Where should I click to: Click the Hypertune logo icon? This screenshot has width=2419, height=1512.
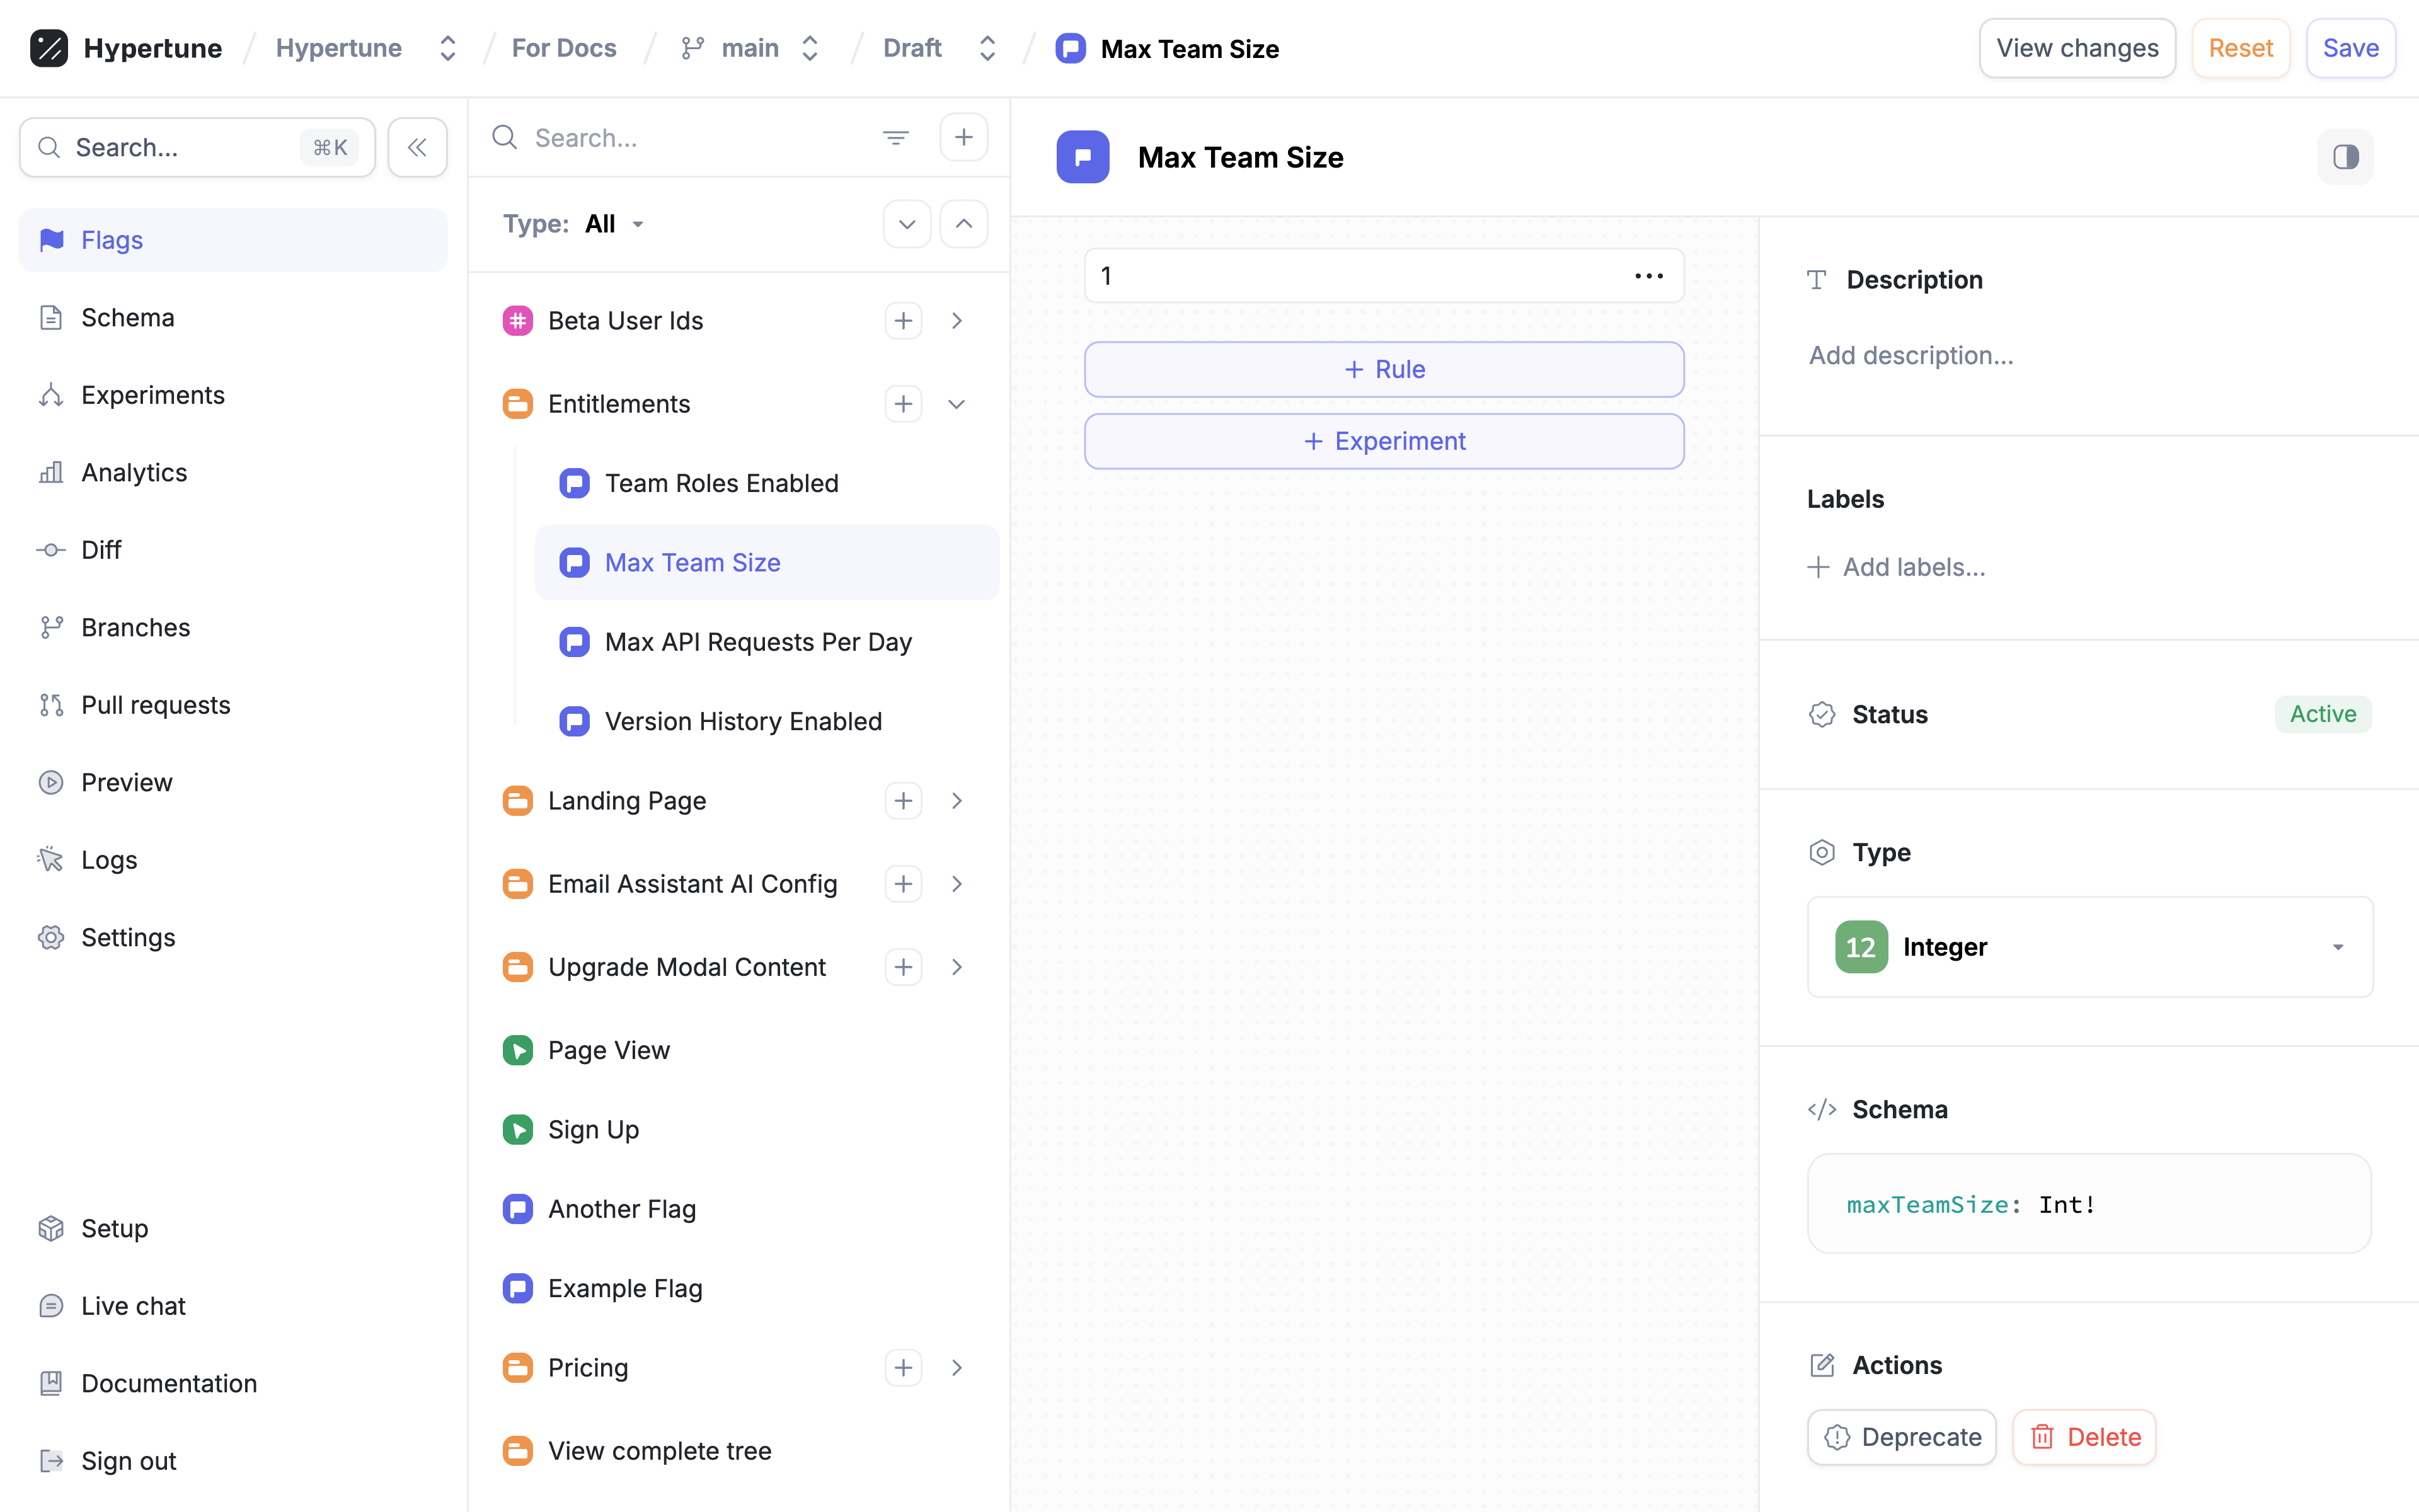pyautogui.click(x=48, y=48)
